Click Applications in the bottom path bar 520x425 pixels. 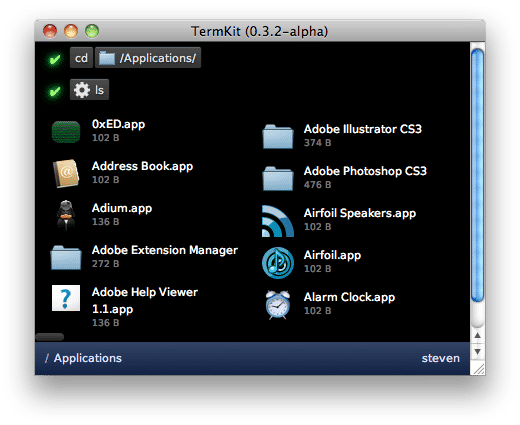click(88, 358)
